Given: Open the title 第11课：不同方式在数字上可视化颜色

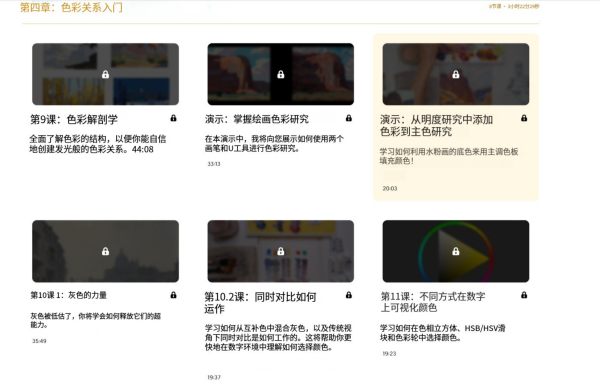Looking at the screenshot, I should pos(433,302).
